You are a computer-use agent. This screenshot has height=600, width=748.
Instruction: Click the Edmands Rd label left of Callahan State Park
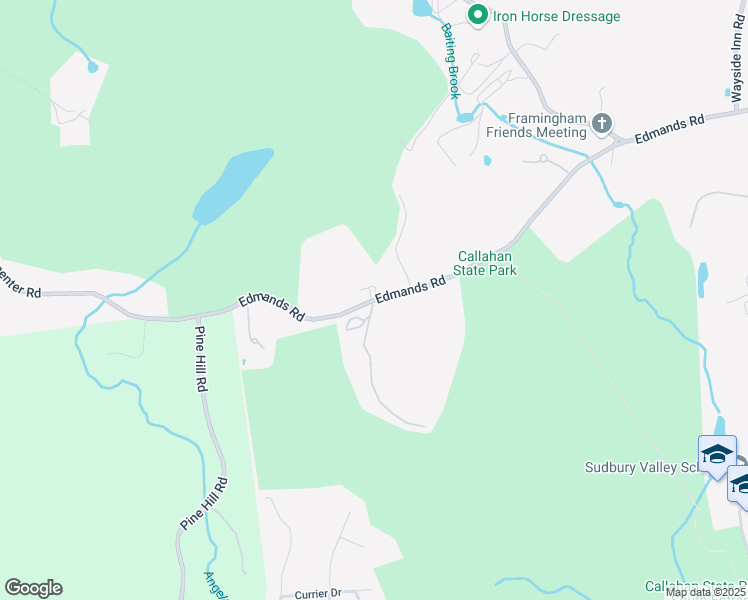tap(410, 289)
